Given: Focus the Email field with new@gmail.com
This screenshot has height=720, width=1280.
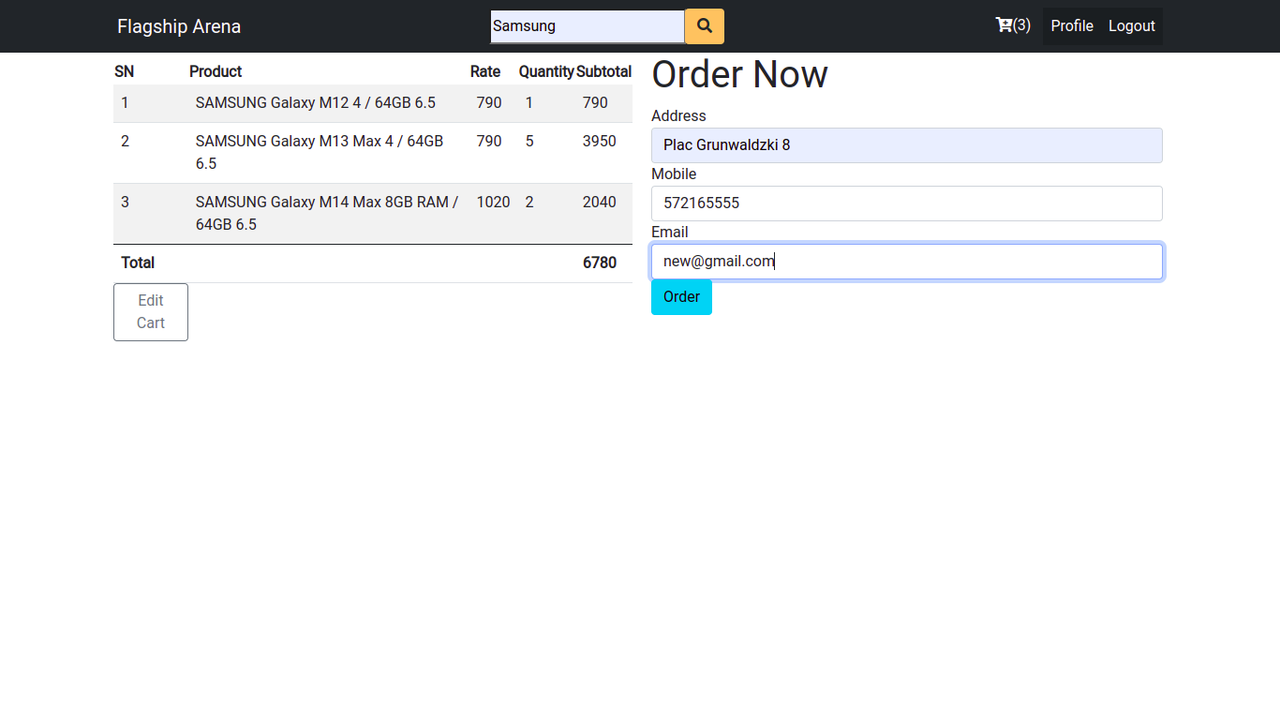Looking at the screenshot, I should pyautogui.click(x=906, y=261).
